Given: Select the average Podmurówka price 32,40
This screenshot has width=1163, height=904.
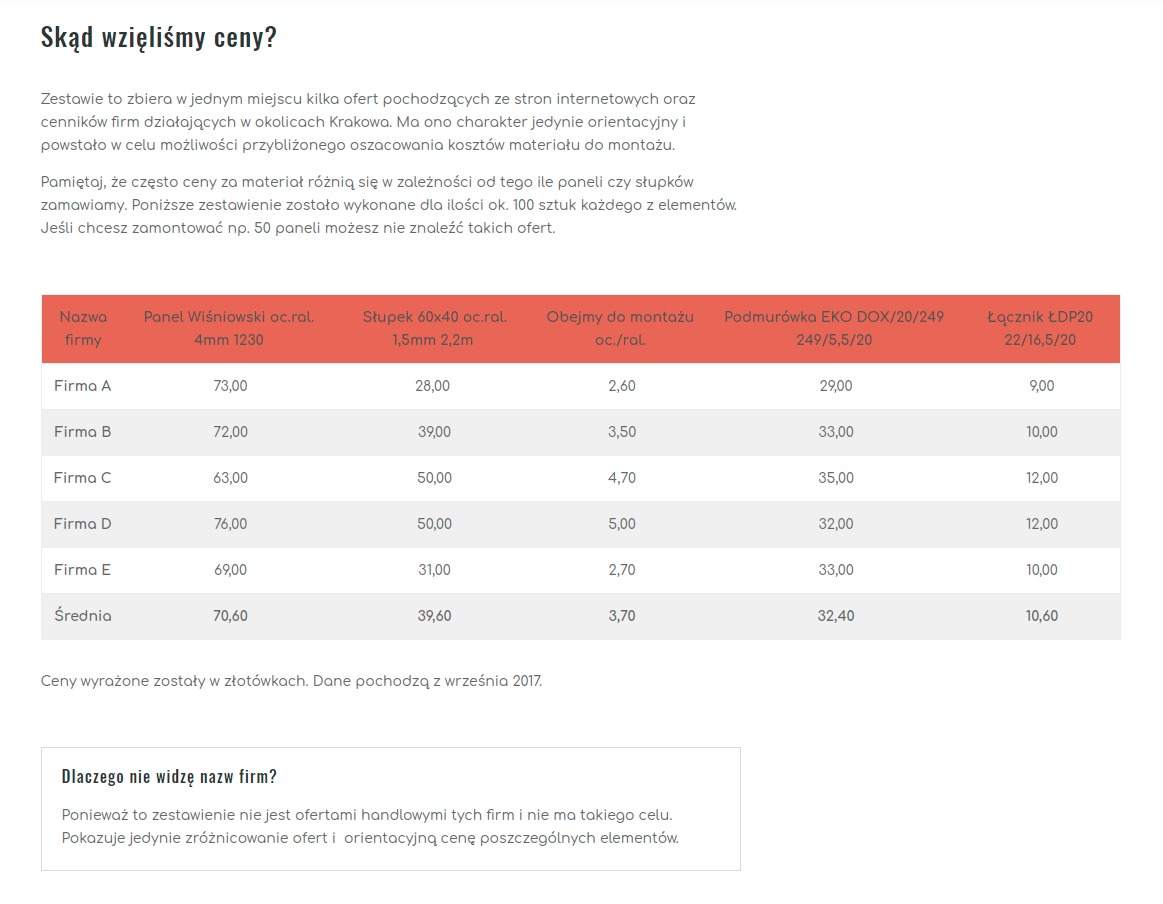Looking at the screenshot, I should click(x=835, y=616).
